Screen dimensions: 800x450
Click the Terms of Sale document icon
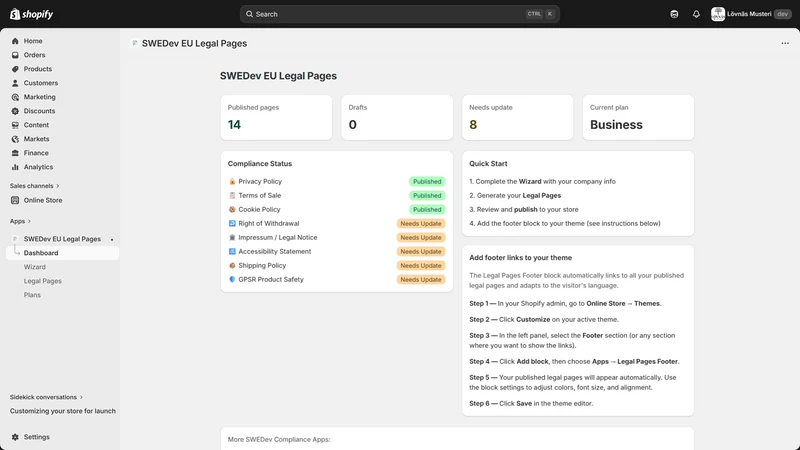(232, 195)
